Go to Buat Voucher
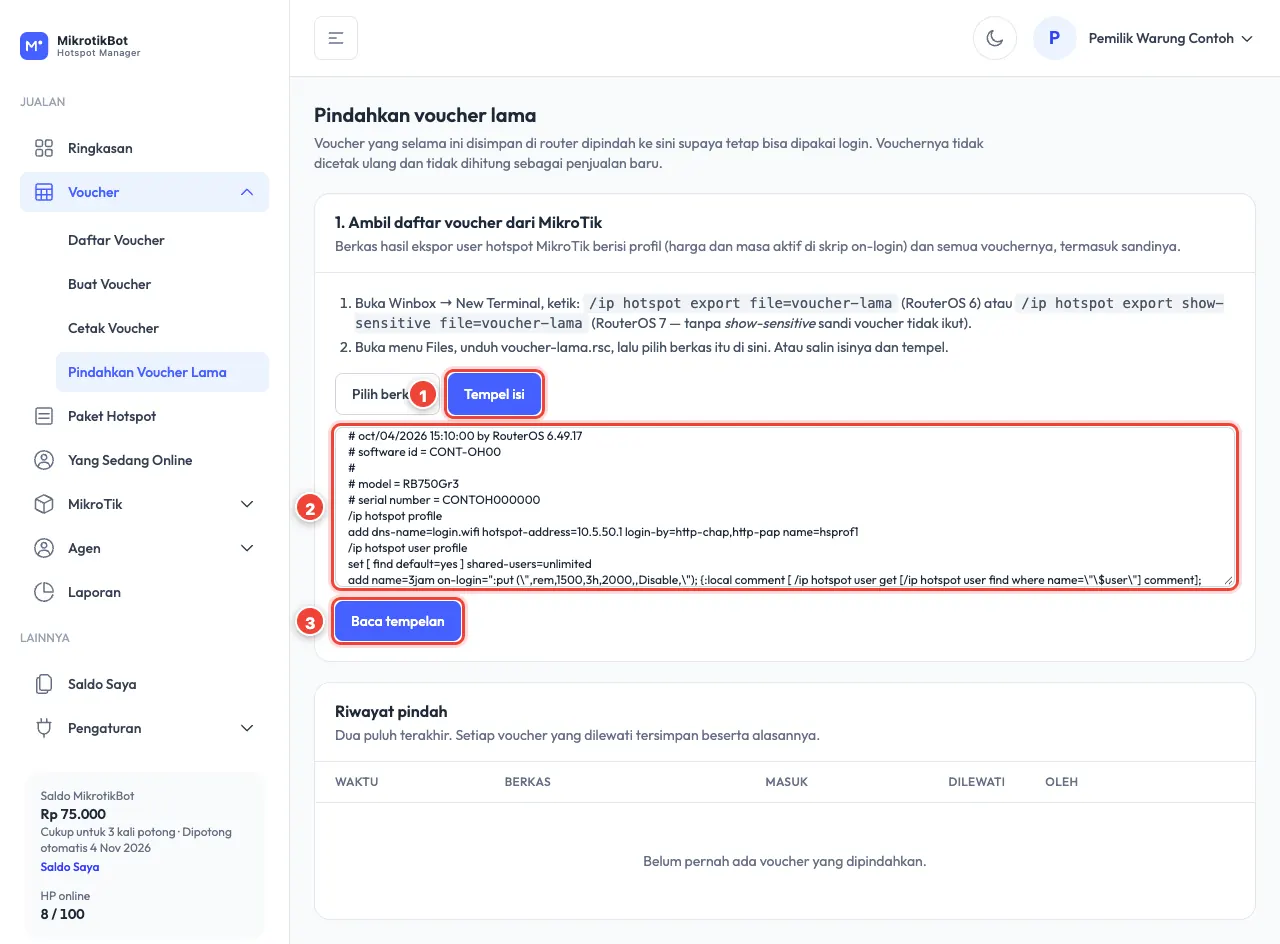Screen dimensions: 1280x944 (162, 284)
